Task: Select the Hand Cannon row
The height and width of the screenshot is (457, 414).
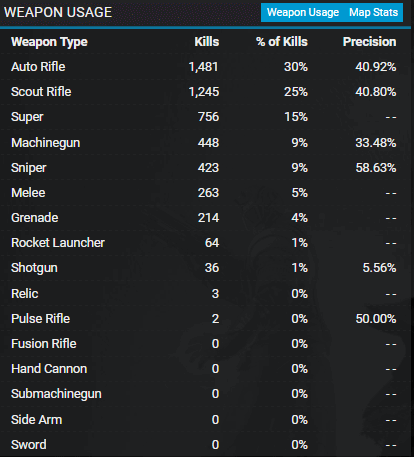Action: [205, 369]
